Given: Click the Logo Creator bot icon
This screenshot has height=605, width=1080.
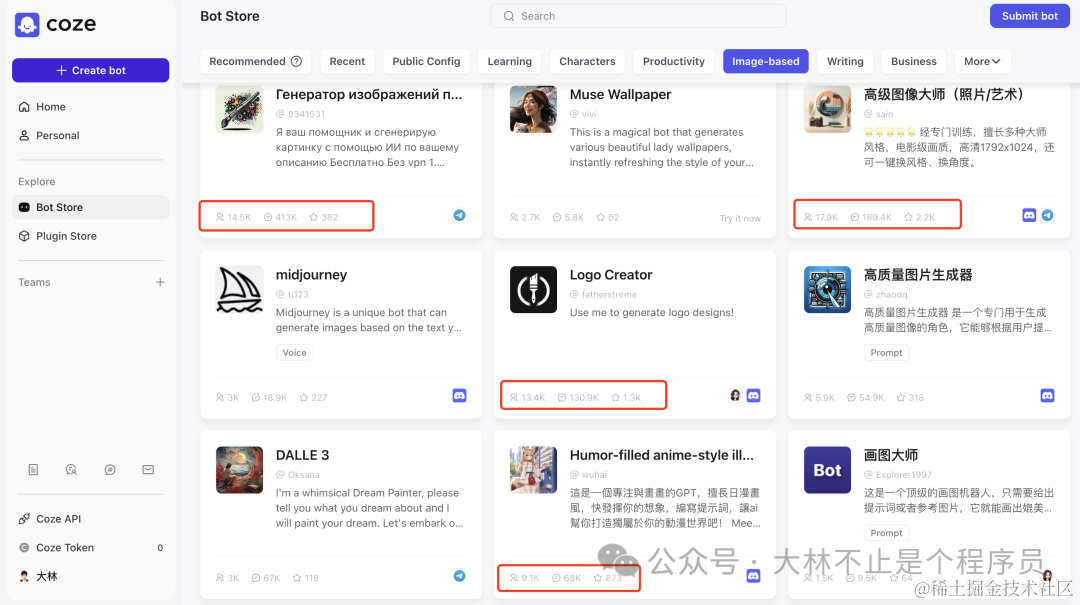Looking at the screenshot, I should [x=533, y=289].
